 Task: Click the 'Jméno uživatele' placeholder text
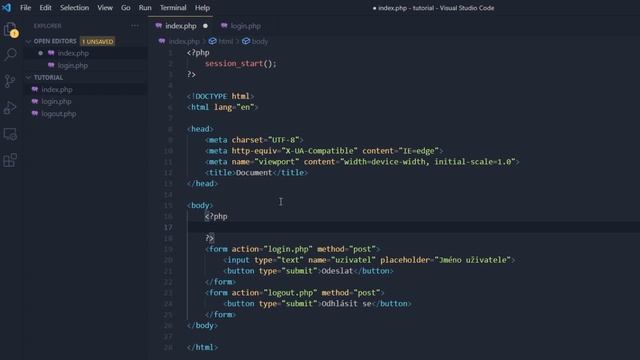click(x=473, y=260)
